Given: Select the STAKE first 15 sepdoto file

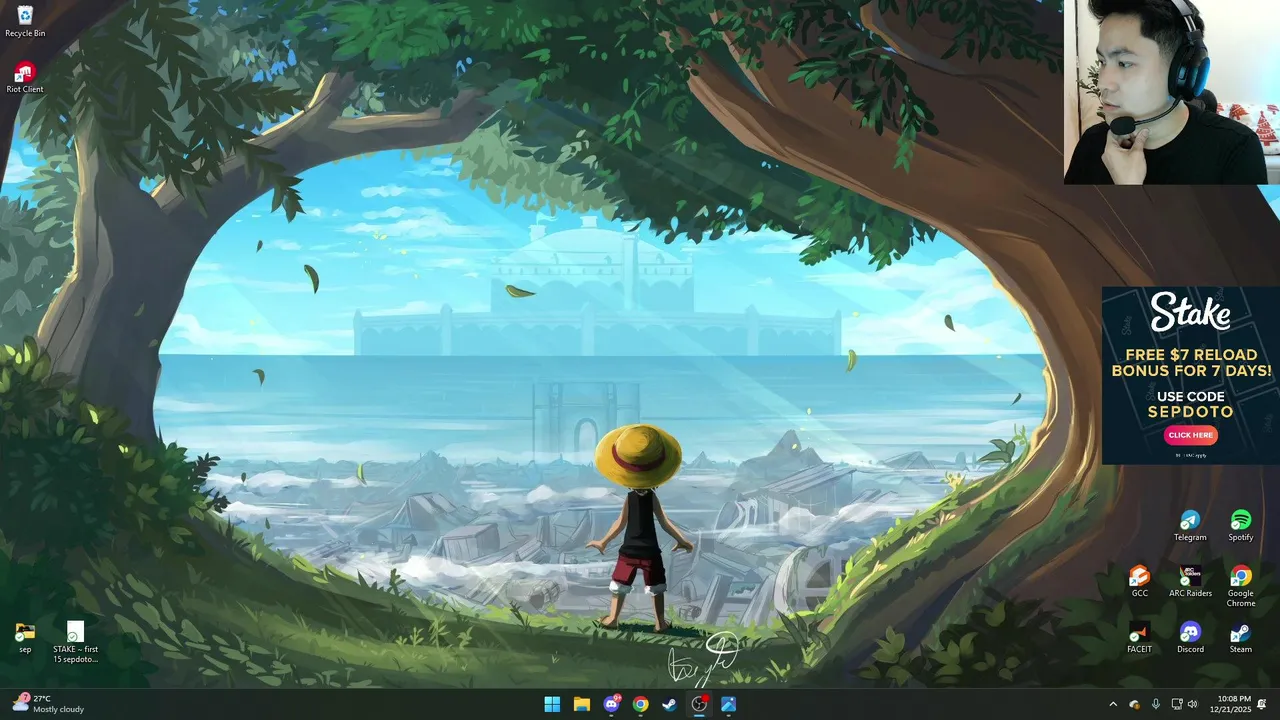Looking at the screenshot, I should [x=76, y=642].
